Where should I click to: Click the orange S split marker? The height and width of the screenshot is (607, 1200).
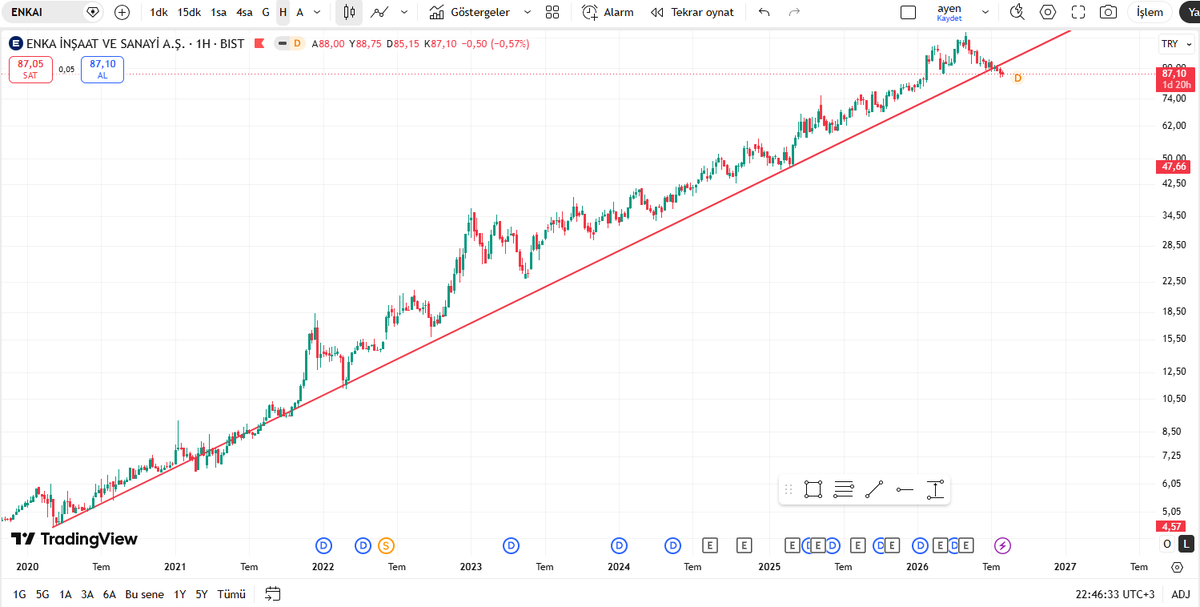pyautogui.click(x=387, y=545)
